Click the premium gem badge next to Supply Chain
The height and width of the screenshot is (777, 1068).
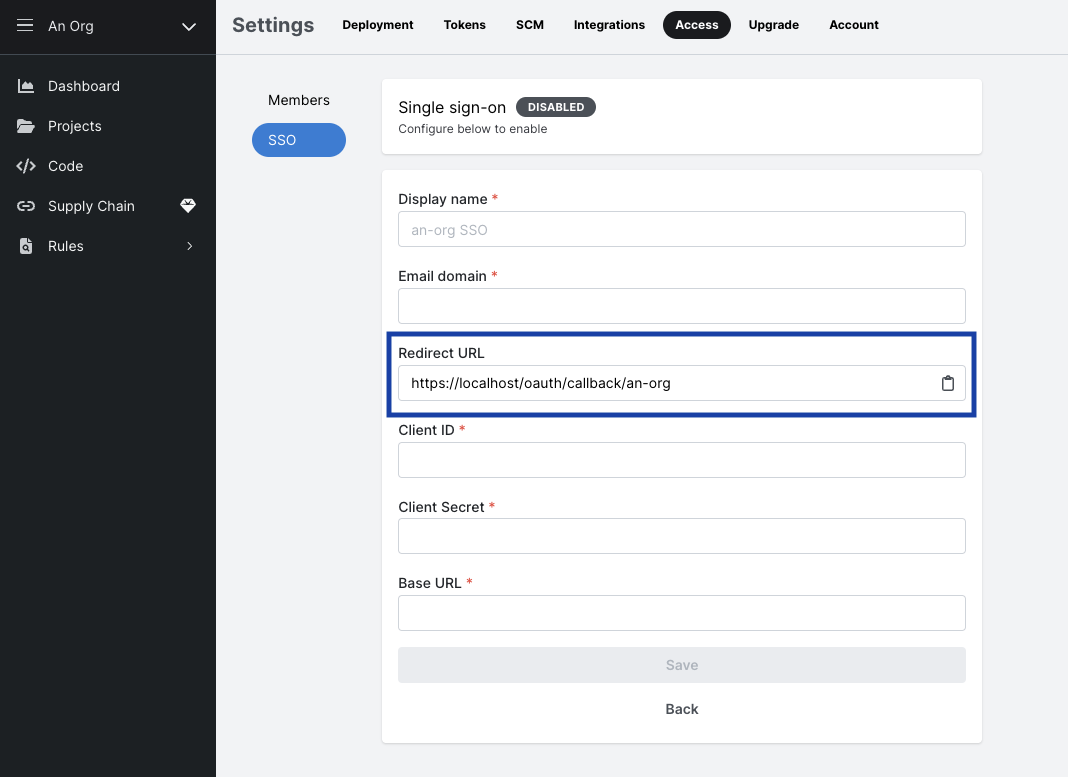pyautogui.click(x=188, y=206)
